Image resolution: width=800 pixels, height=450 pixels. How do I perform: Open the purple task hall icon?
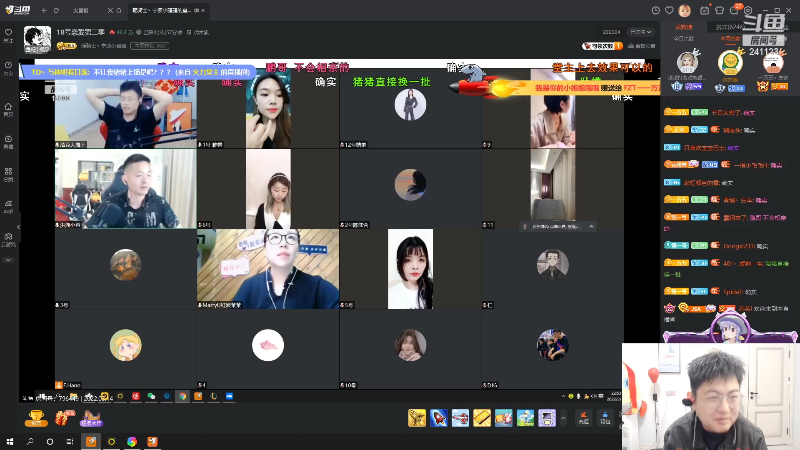[x=91, y=418]
